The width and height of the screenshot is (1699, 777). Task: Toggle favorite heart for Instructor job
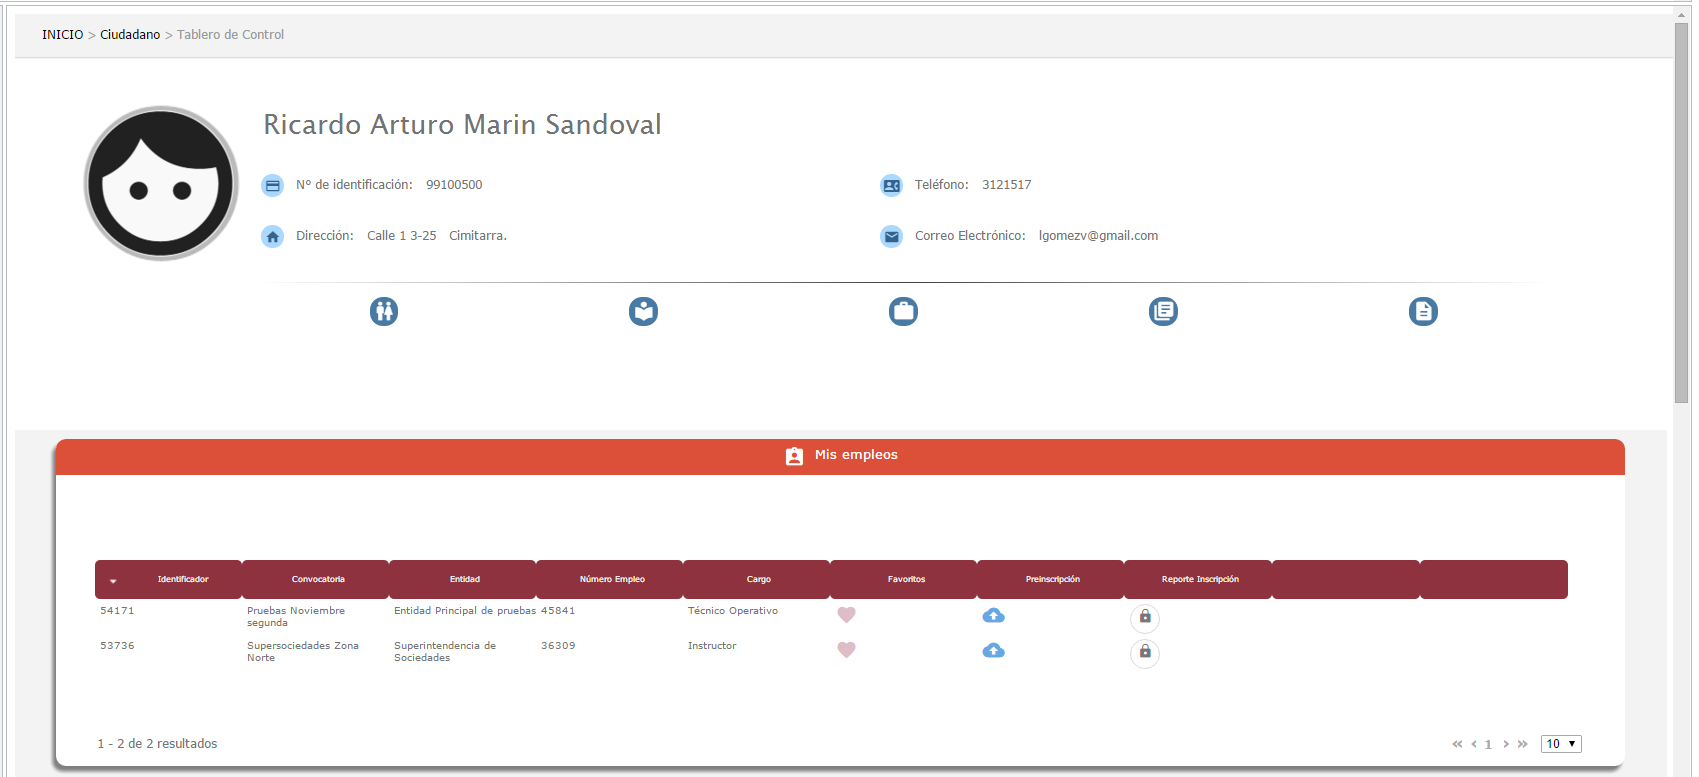pos(846,650)
